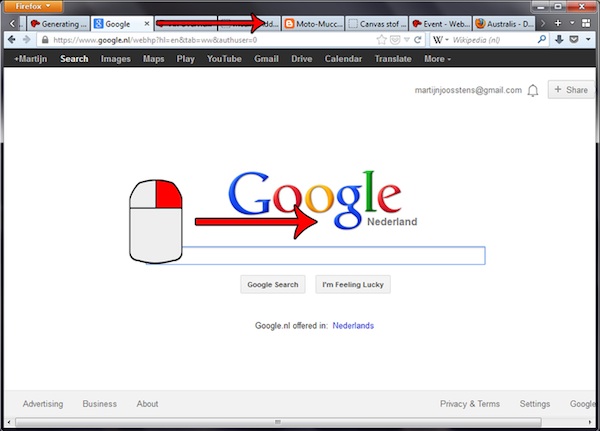Open the Advertising footer link
The height and width of the screenshot is (431, 600).
[x=43, y=404]
